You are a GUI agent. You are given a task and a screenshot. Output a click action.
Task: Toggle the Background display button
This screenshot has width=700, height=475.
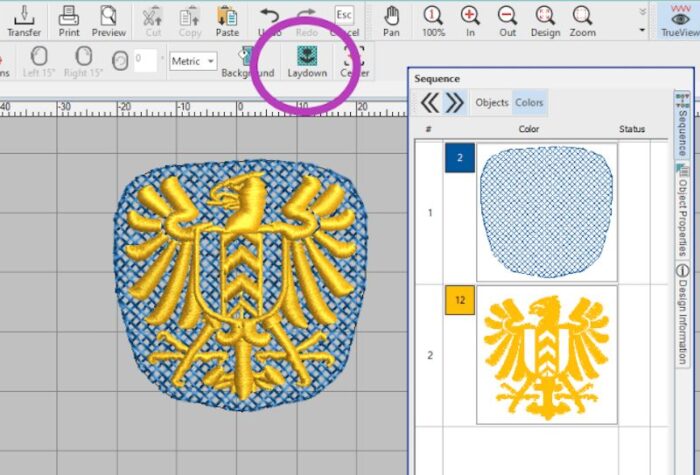[x=247, y=60]
